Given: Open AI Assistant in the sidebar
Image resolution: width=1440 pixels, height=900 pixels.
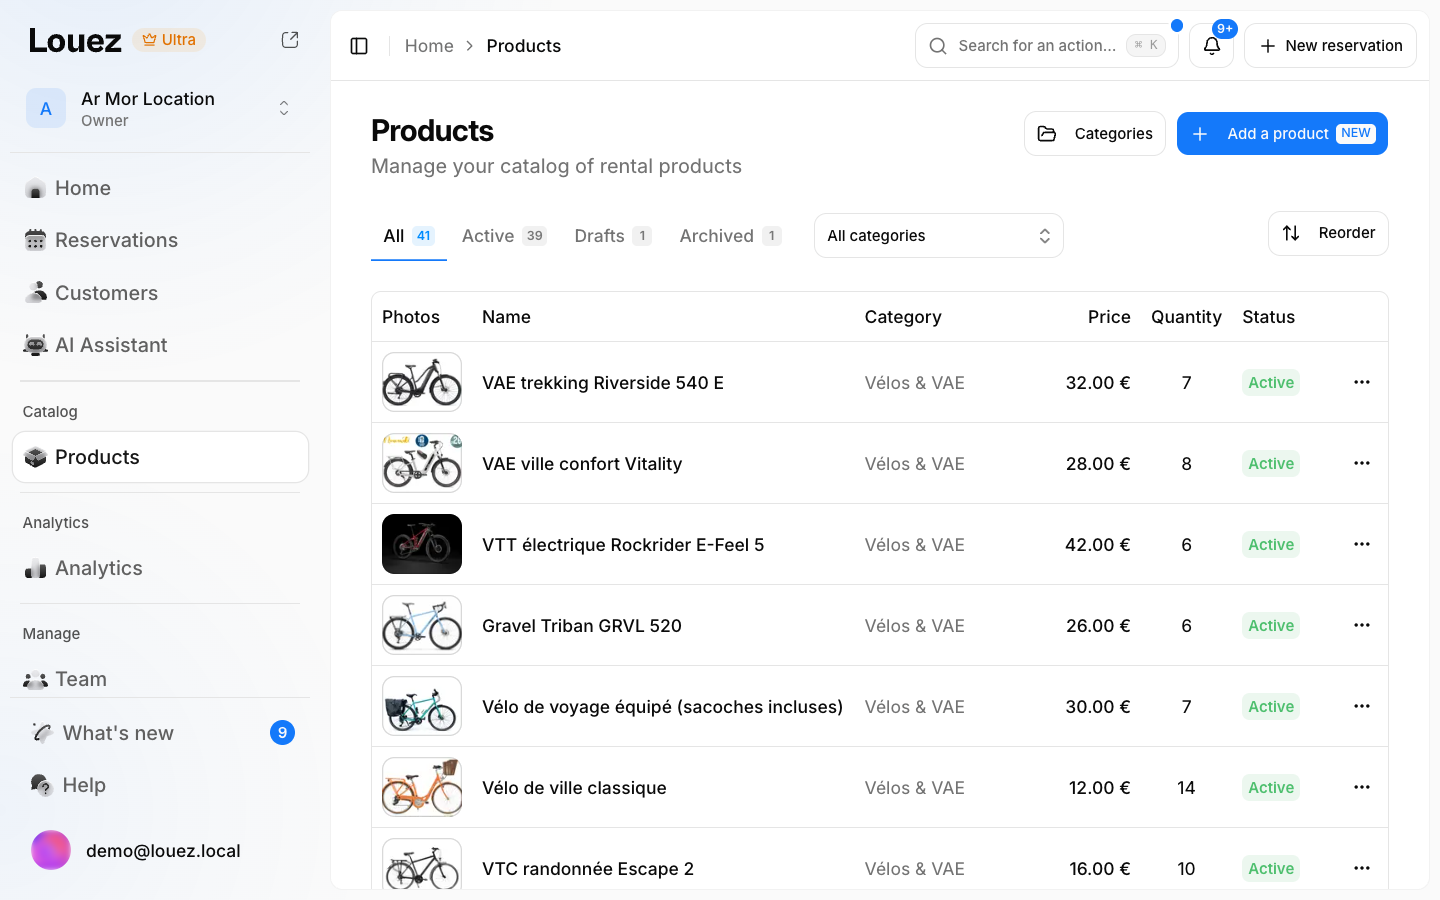Looking at the screenshot, I should click(160, 345).
